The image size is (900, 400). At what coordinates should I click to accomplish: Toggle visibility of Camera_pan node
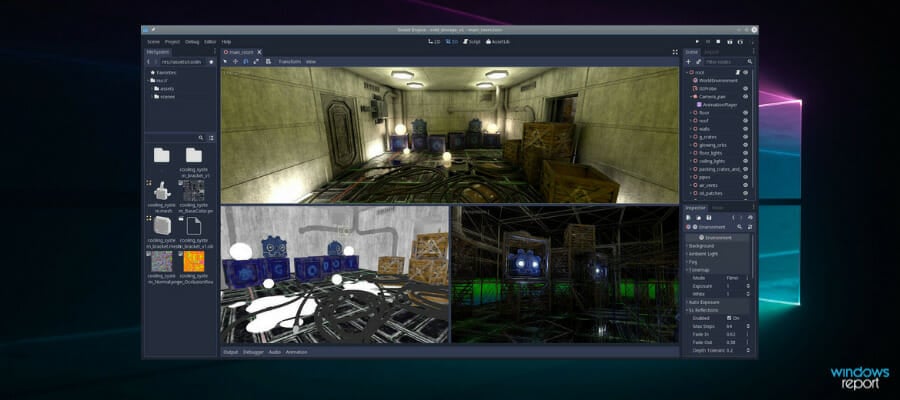point(746,97)
